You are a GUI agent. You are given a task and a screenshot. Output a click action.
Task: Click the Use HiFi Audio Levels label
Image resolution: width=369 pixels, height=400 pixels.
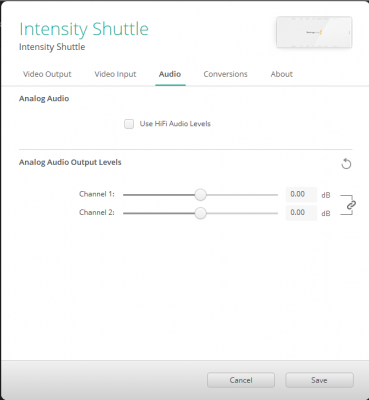(175, 124)
